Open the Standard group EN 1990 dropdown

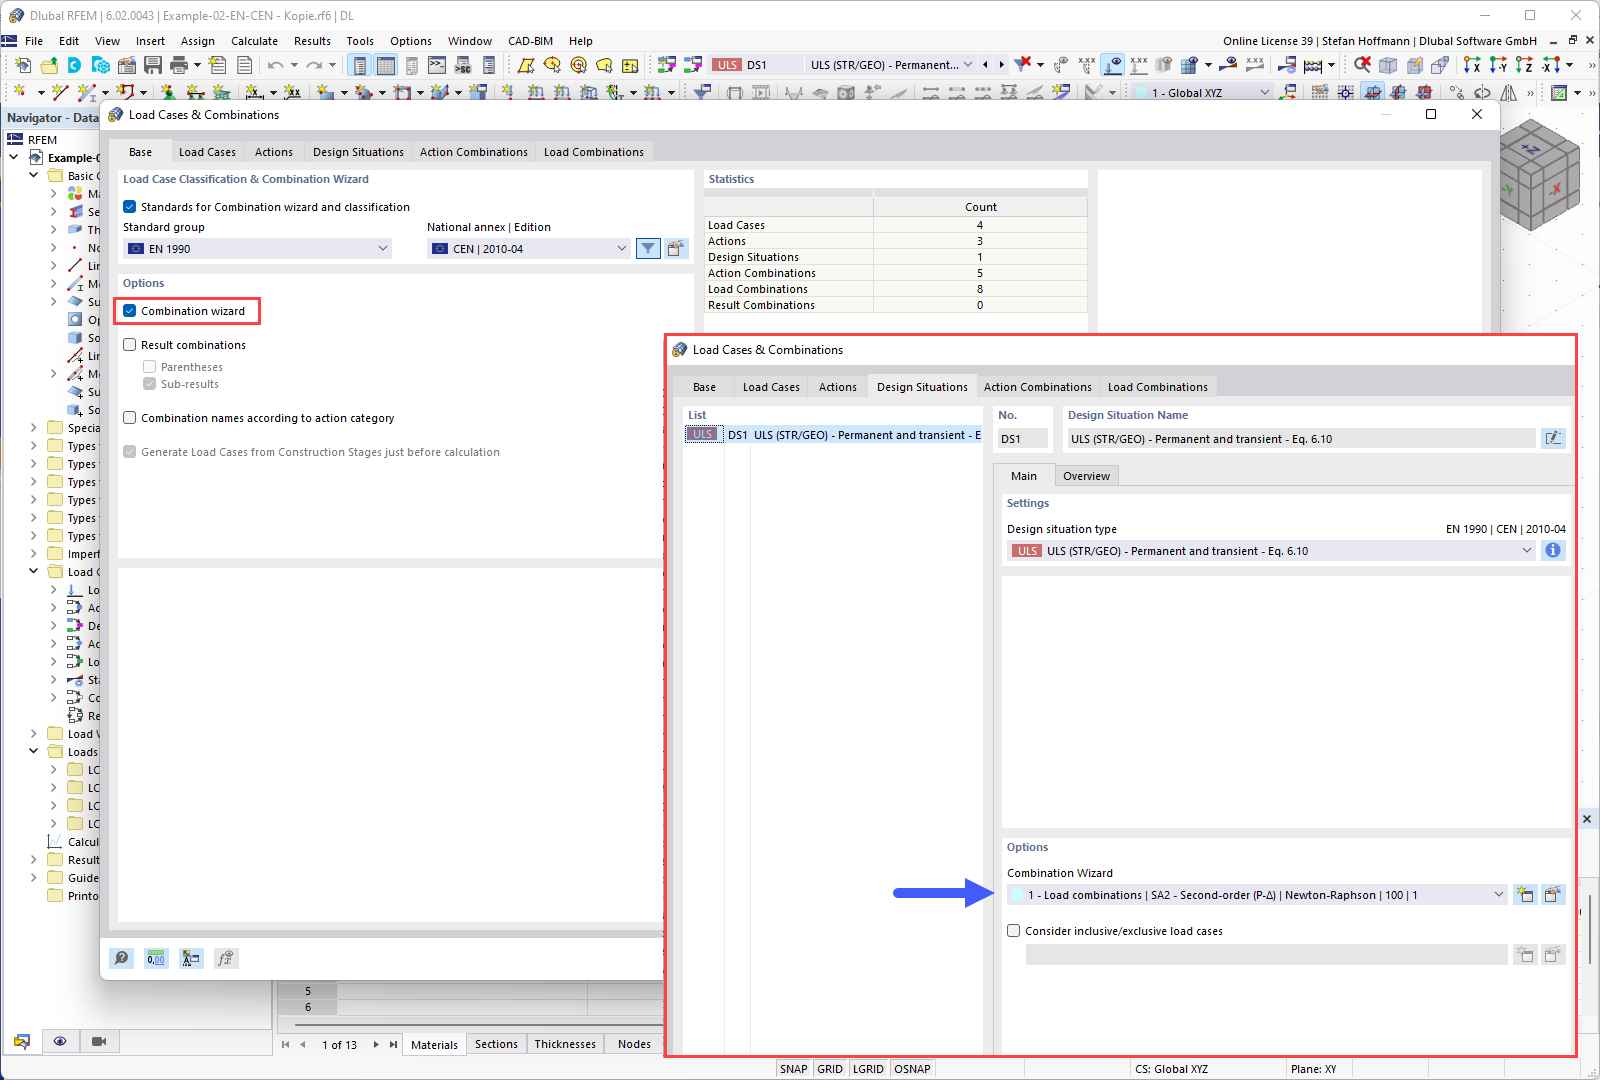[x=383, y=248]
